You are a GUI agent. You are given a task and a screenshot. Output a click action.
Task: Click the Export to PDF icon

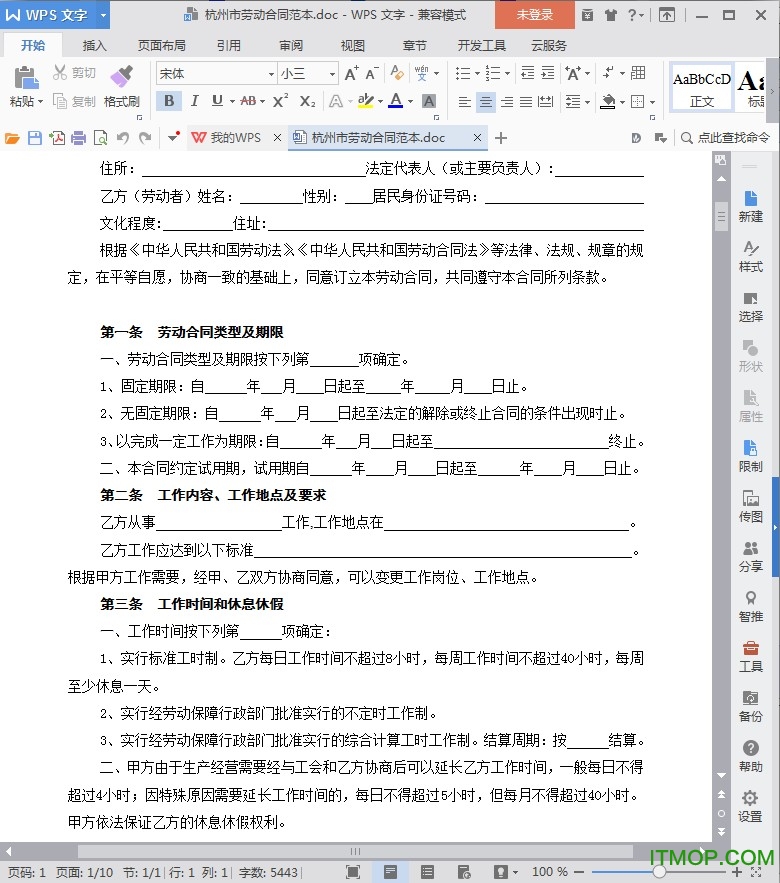(x=57, y=137)
